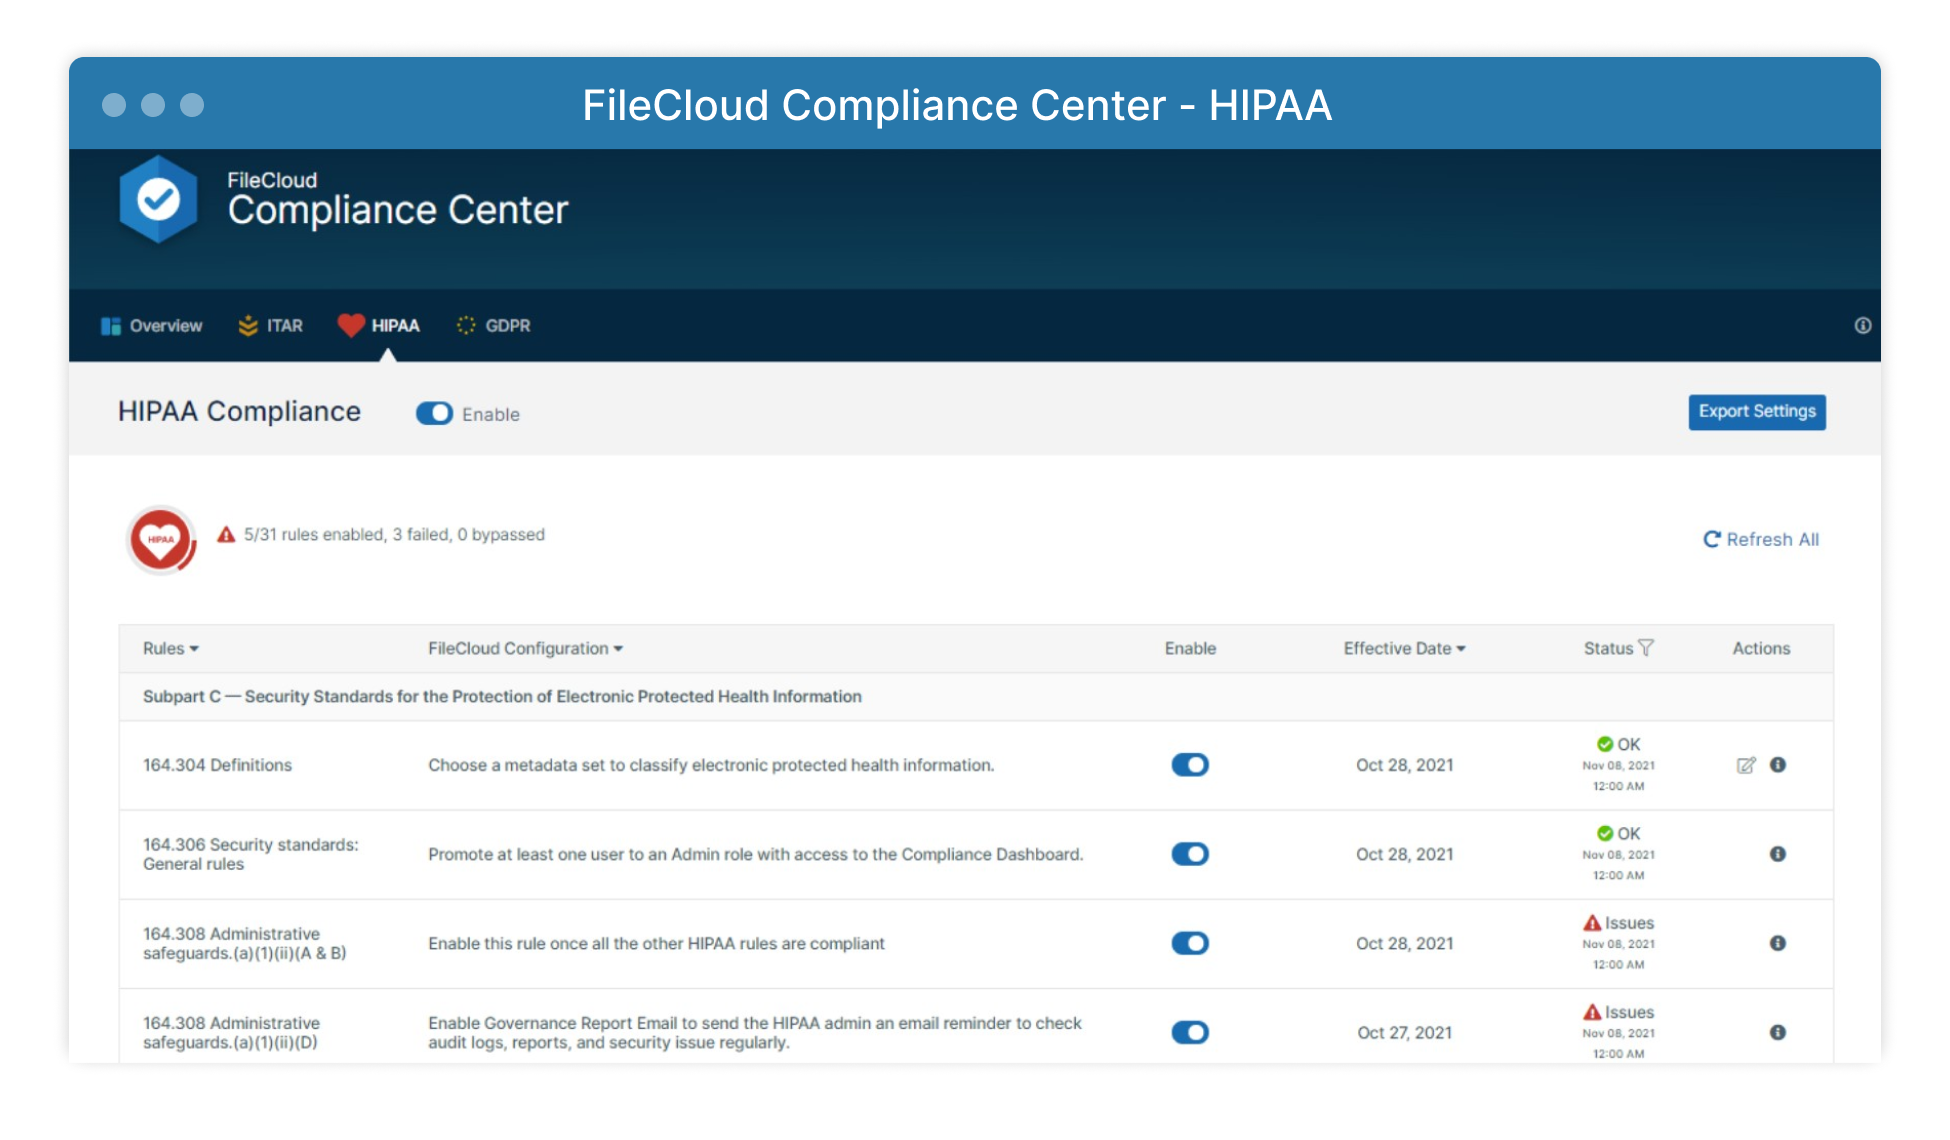Click the Export Settings button
The height and width of the screenshot is (1140, 1950).
coord(1756,412)
